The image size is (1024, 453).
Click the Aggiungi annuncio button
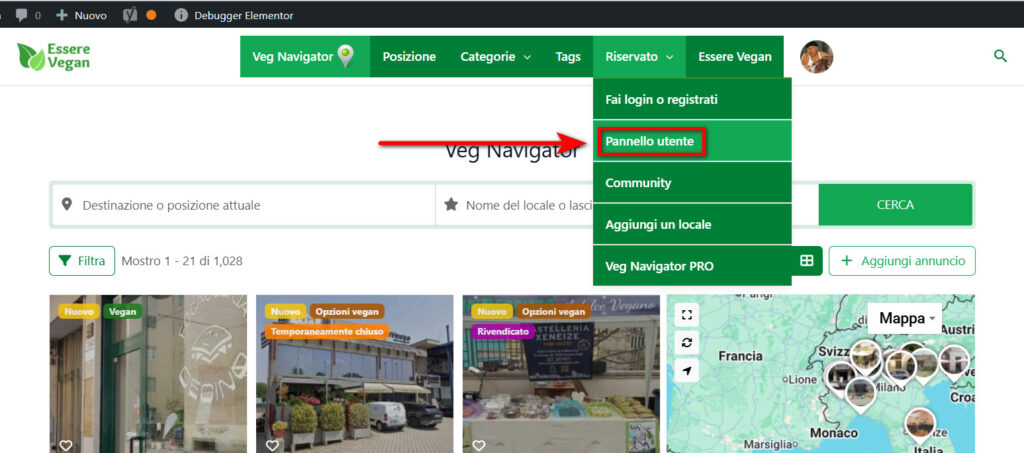pyautogui.click(x=902, y=261)
